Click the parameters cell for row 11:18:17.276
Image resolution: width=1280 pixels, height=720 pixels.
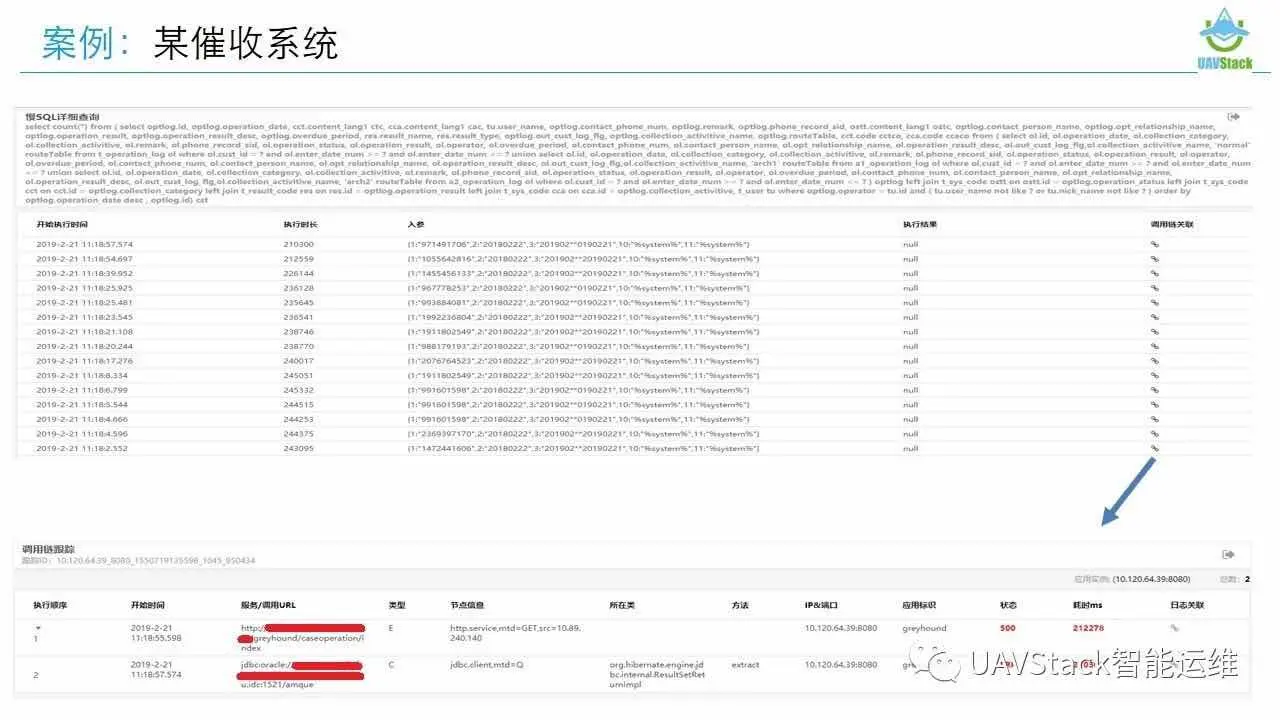point(583,361)
